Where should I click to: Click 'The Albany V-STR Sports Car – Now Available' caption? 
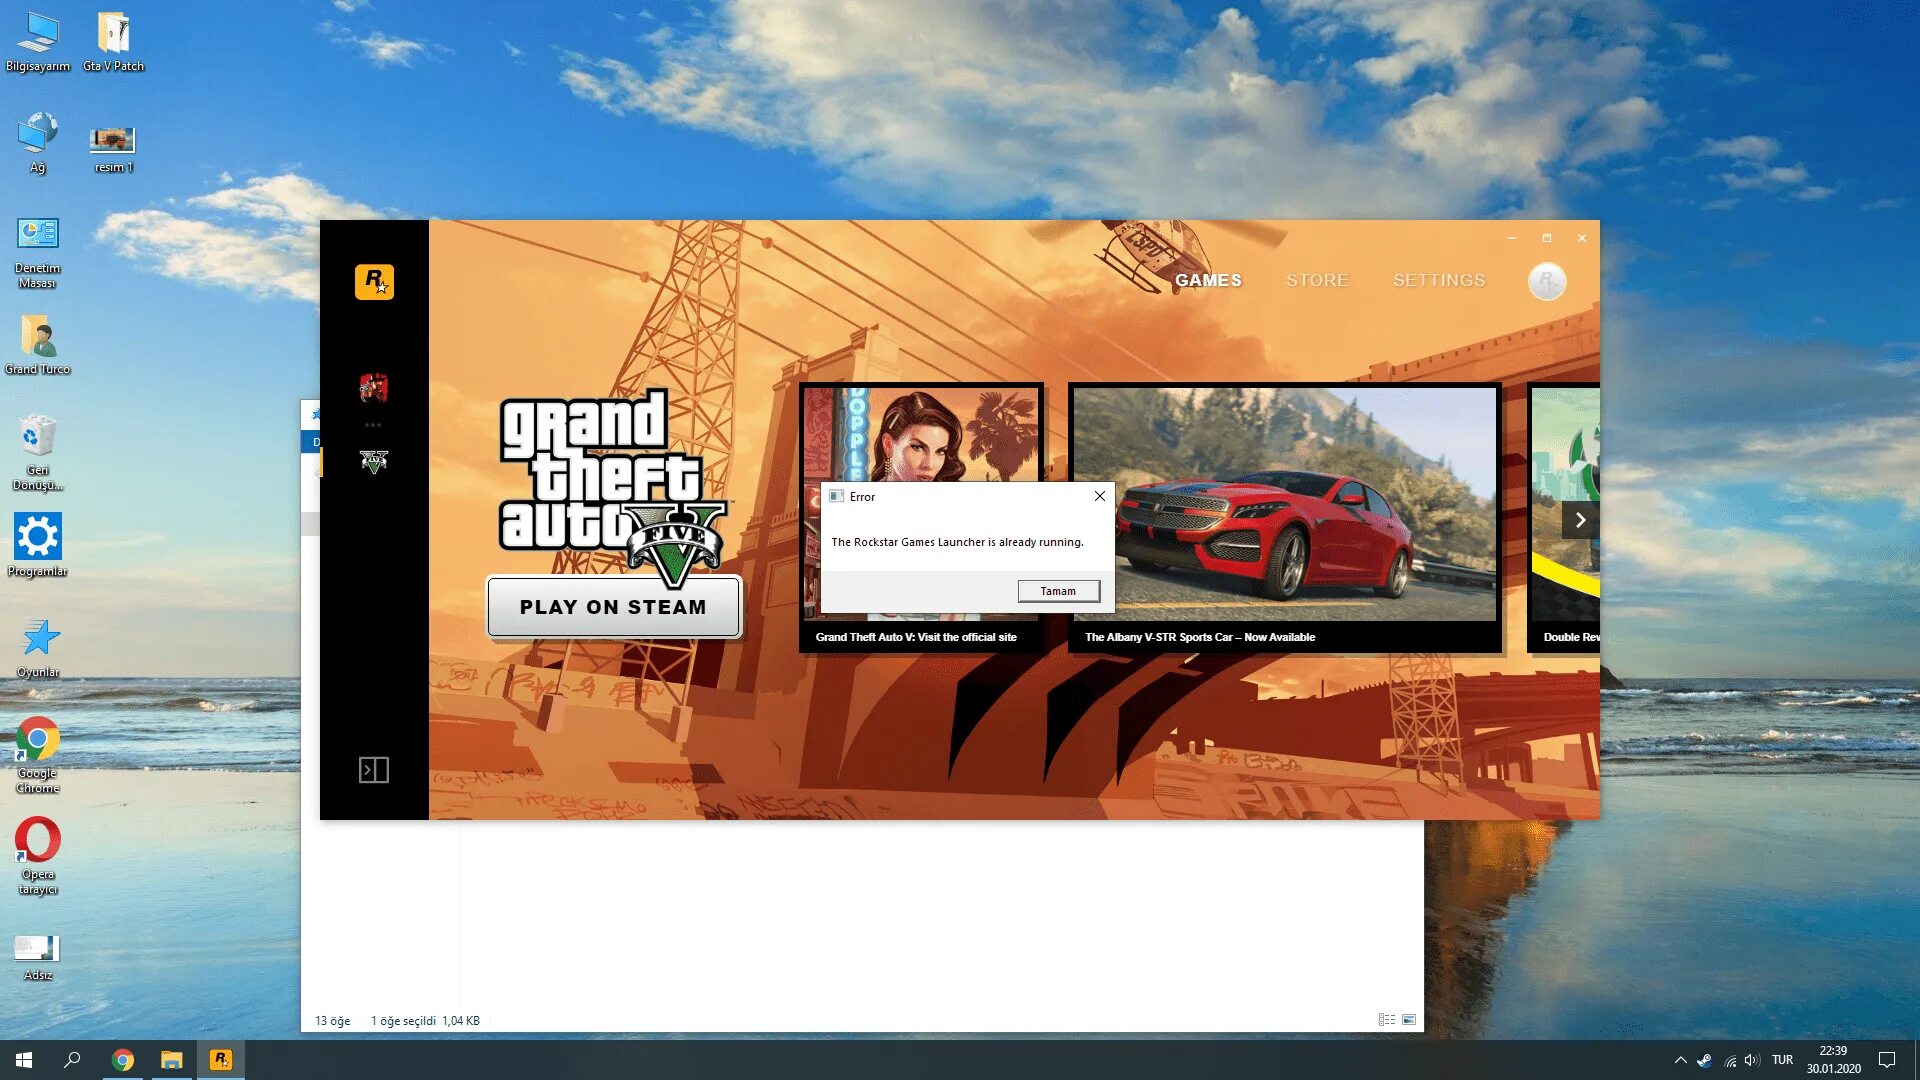[1200, 637]
